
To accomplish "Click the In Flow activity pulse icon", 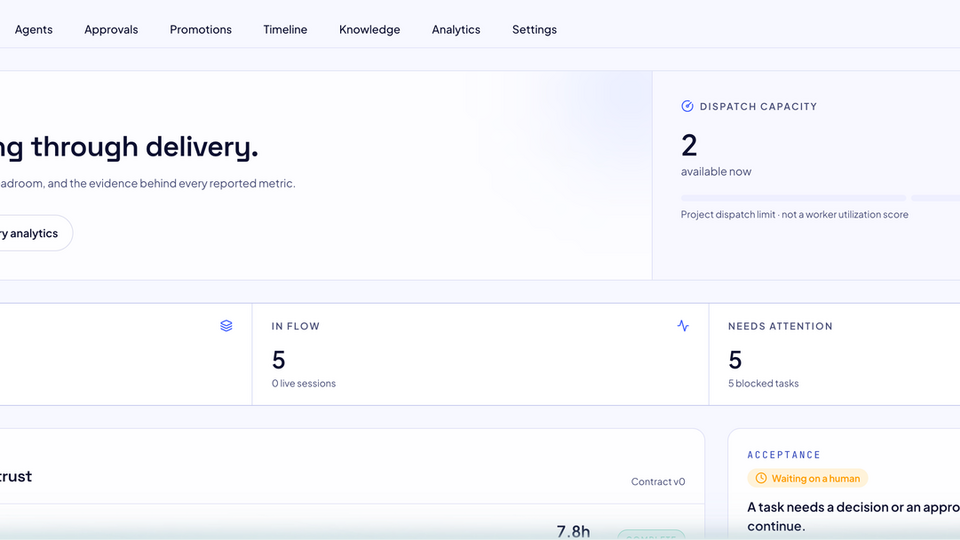I will click(683, 326).
